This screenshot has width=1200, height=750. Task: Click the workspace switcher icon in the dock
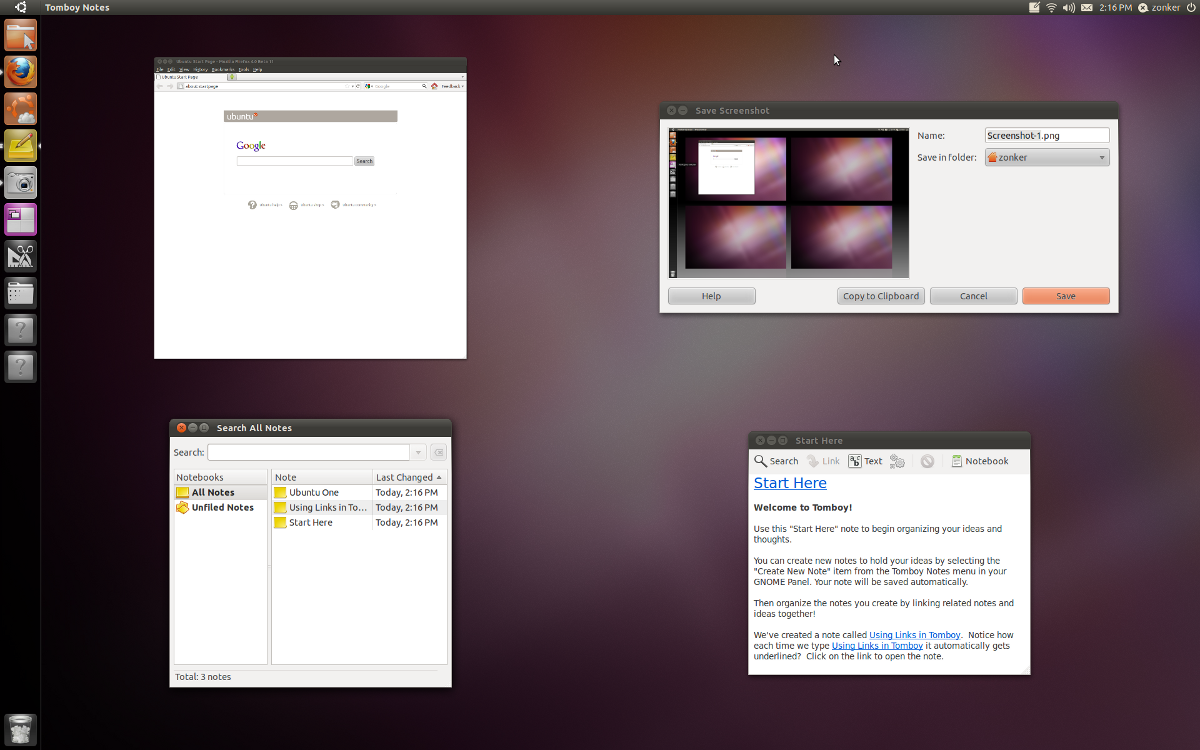pyautogui.click(x=20, y=219)
